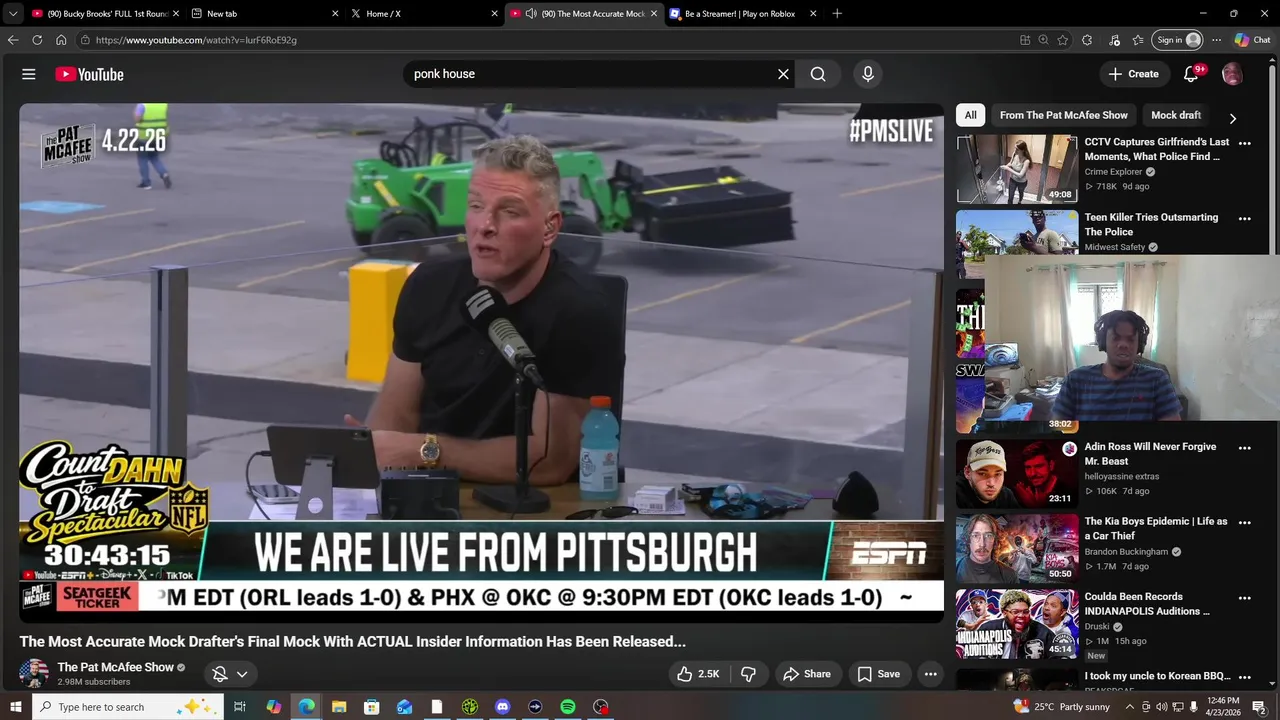
Task: Submit the search with the magnifier button
Action: click(818, 74)
